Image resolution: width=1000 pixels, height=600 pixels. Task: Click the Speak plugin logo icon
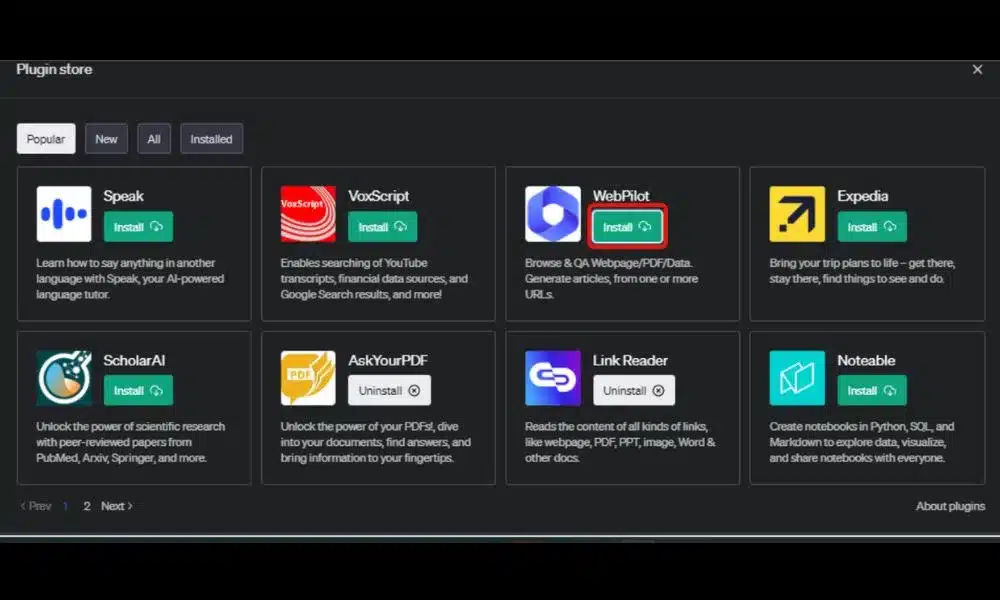[64, 214]
